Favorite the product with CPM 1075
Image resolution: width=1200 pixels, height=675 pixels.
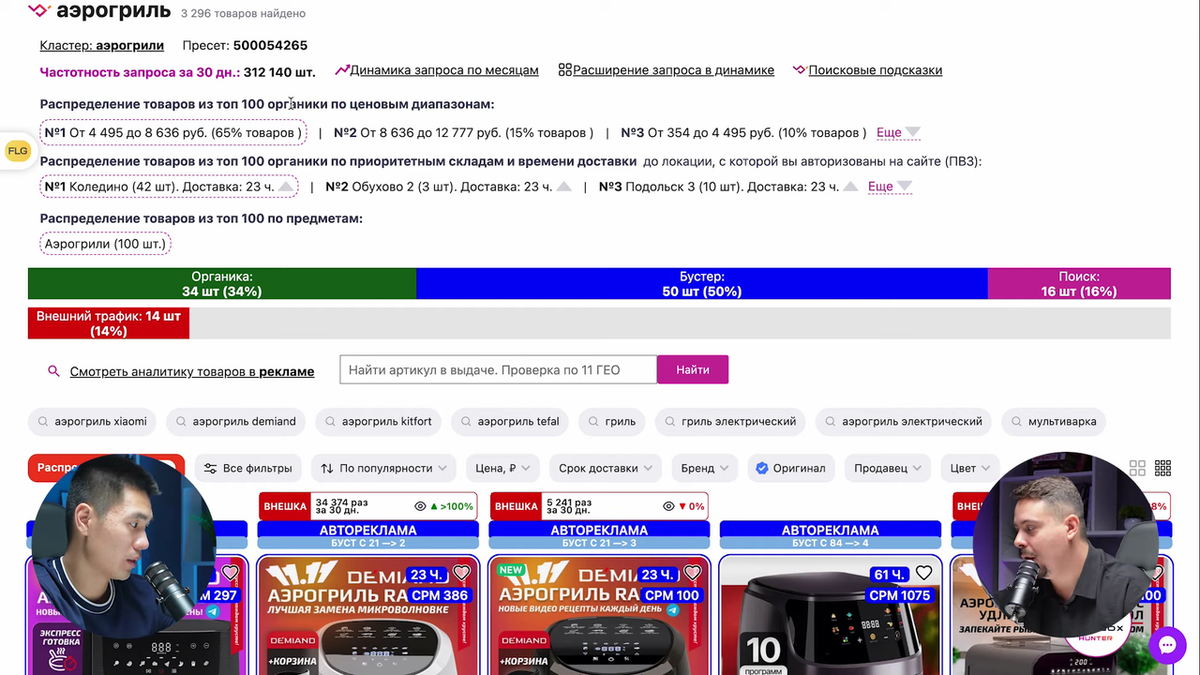click(x=924, y=573)
